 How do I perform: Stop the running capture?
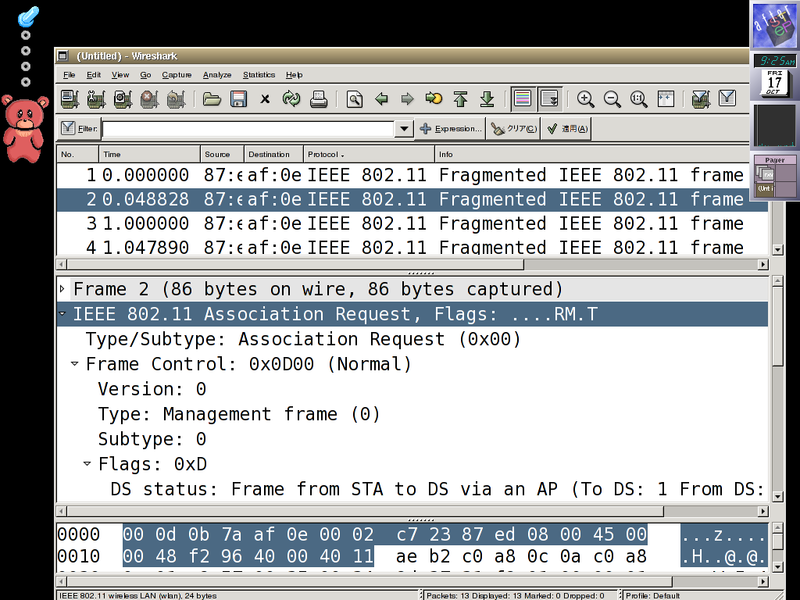149,98
